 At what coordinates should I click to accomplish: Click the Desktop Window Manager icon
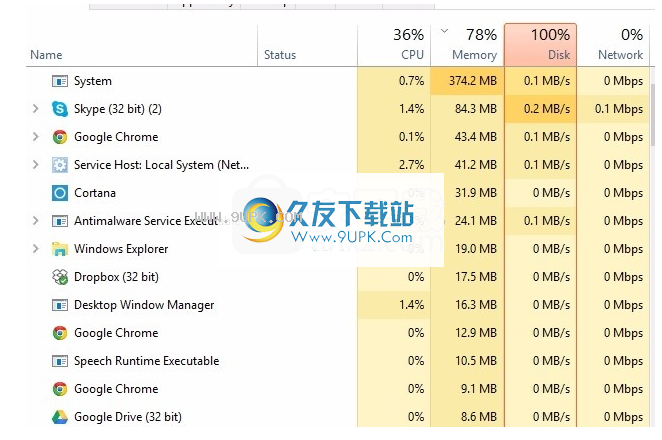coord(59,305)
